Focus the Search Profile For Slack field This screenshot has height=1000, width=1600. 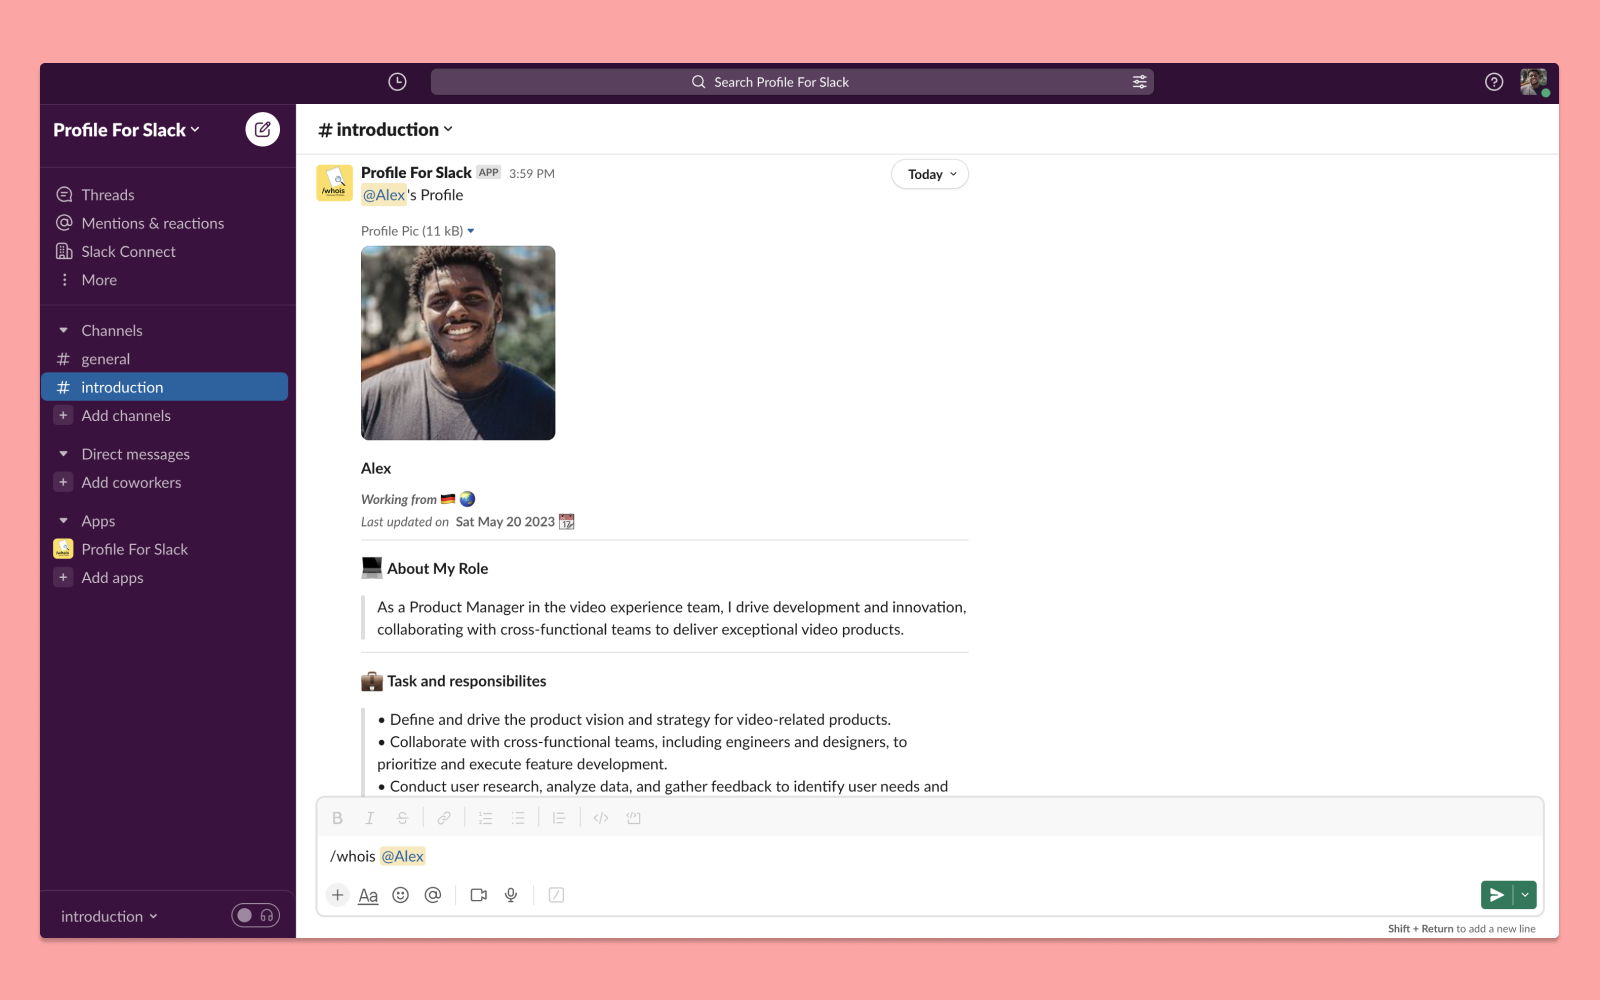(792, 82)
